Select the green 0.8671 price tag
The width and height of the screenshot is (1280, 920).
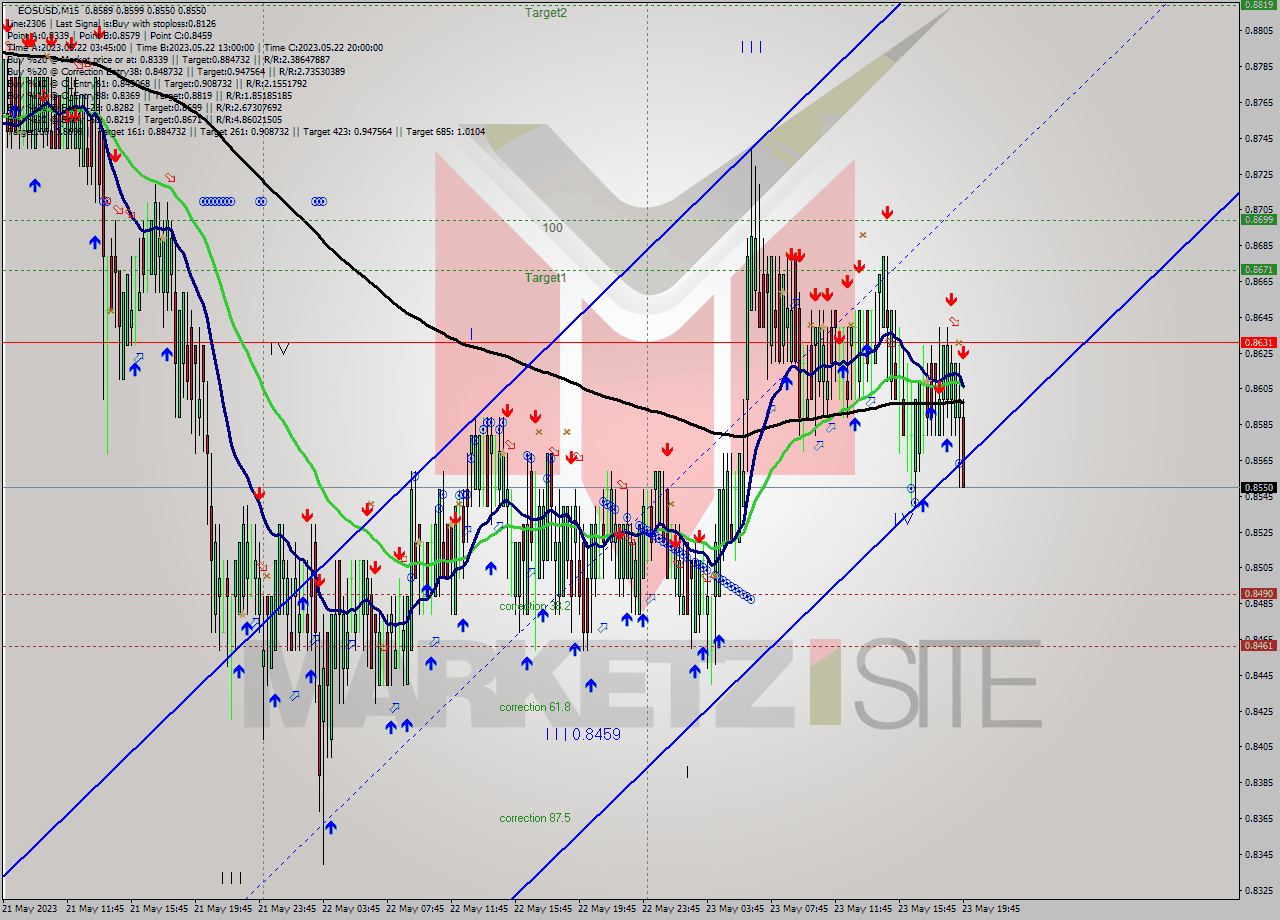pos(1258,269)
